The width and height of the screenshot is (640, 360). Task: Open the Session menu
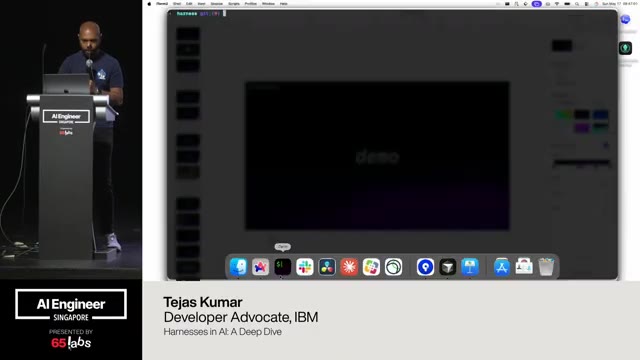point(217,4)
